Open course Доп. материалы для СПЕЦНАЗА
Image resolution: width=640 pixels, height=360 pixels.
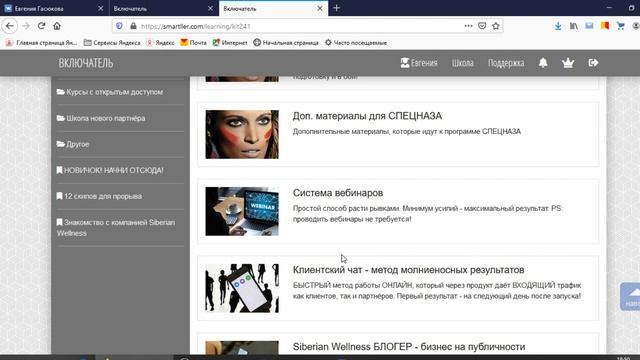[367, 116]
